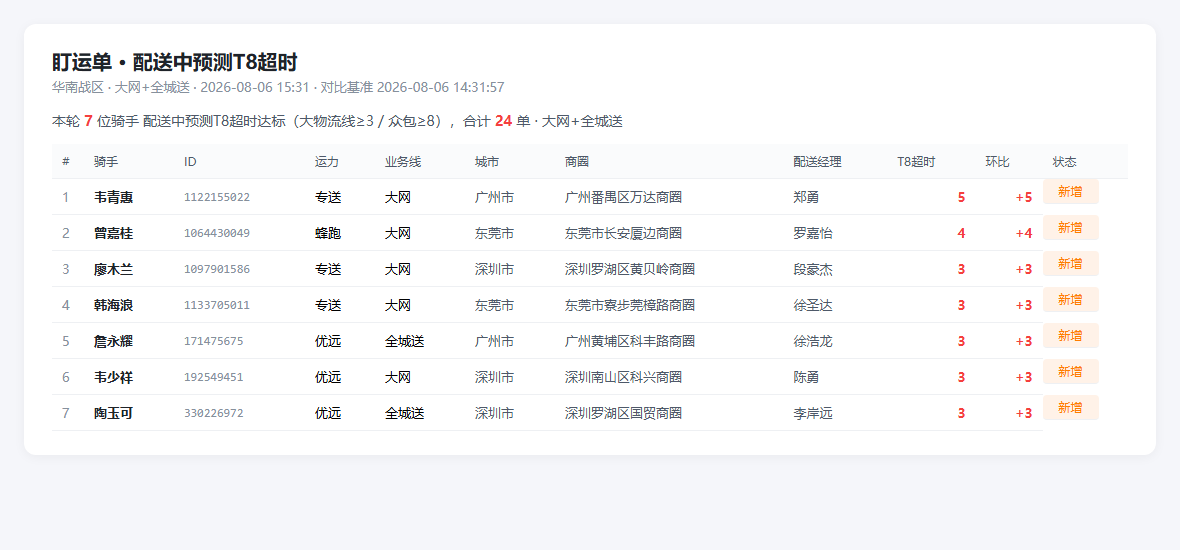The width and height of the screenshot is (1180, 550).
Task: Click 全城送 business line for 陶玉可
Action: tap(404, 414)
